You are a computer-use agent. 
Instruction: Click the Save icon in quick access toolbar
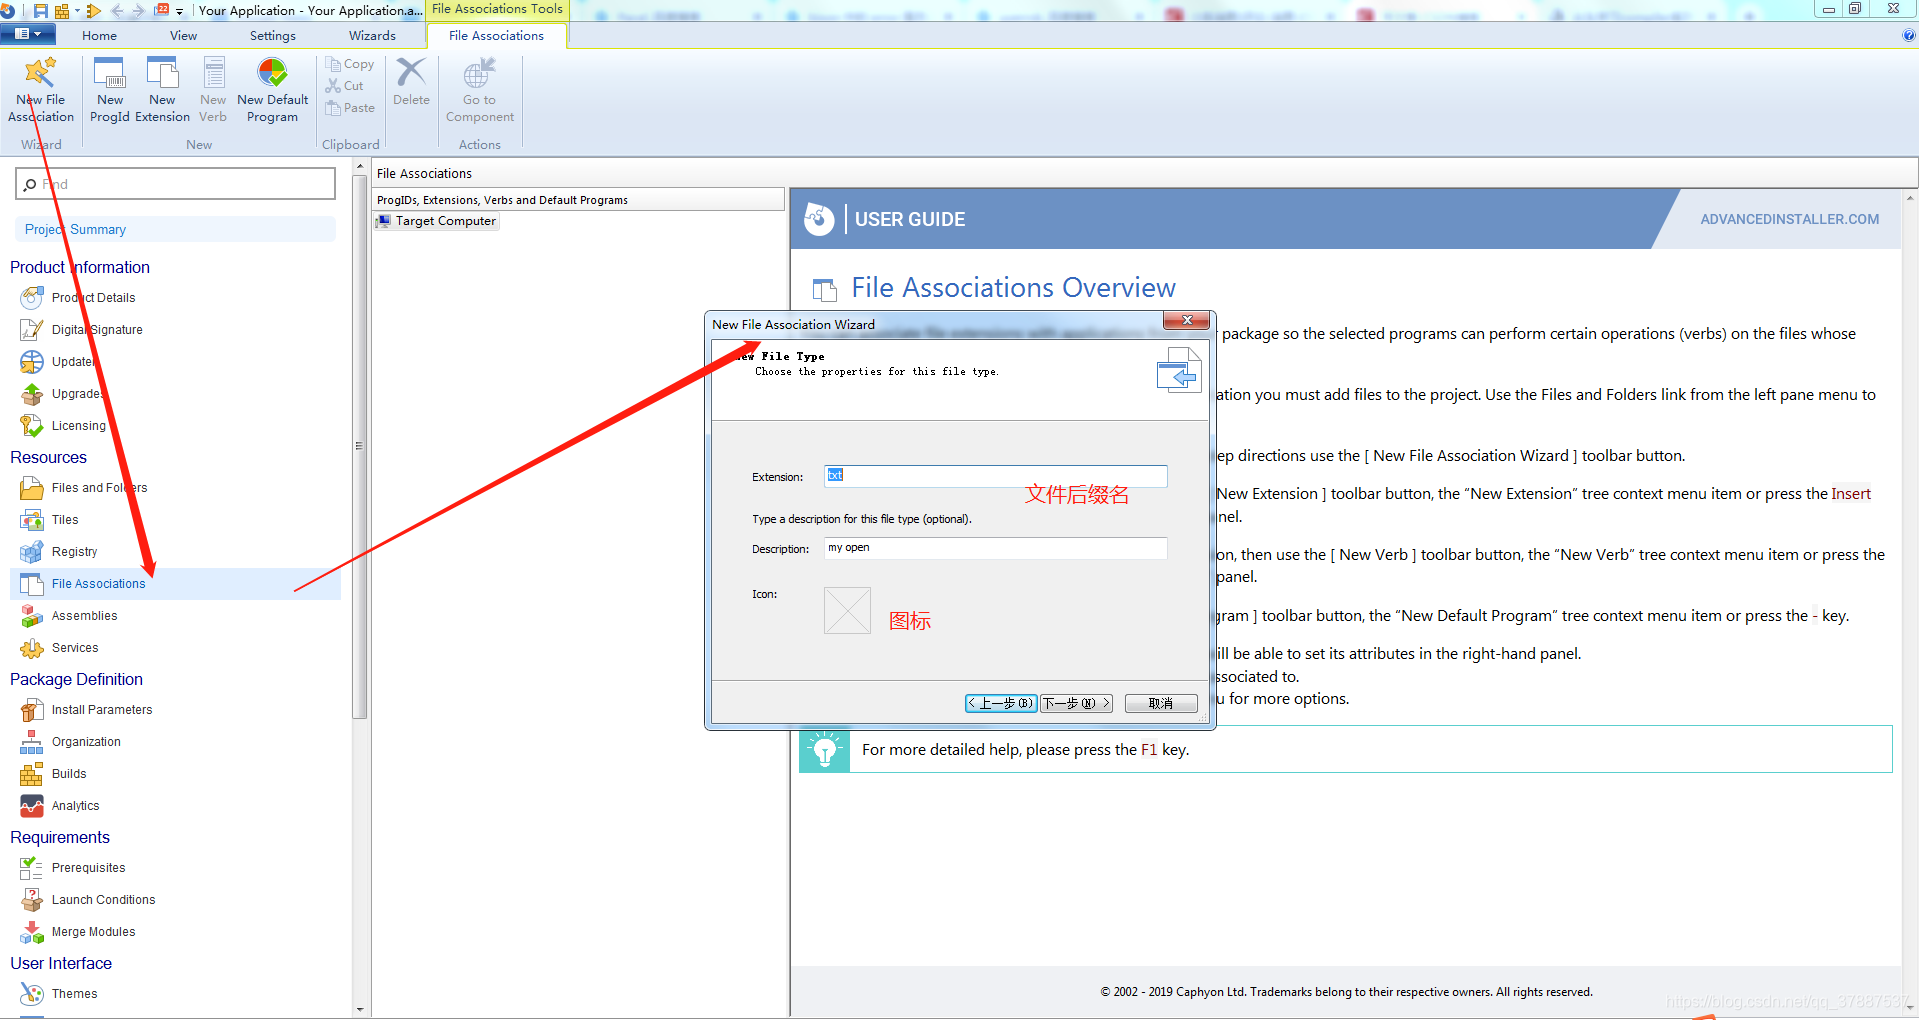(40, 10)
